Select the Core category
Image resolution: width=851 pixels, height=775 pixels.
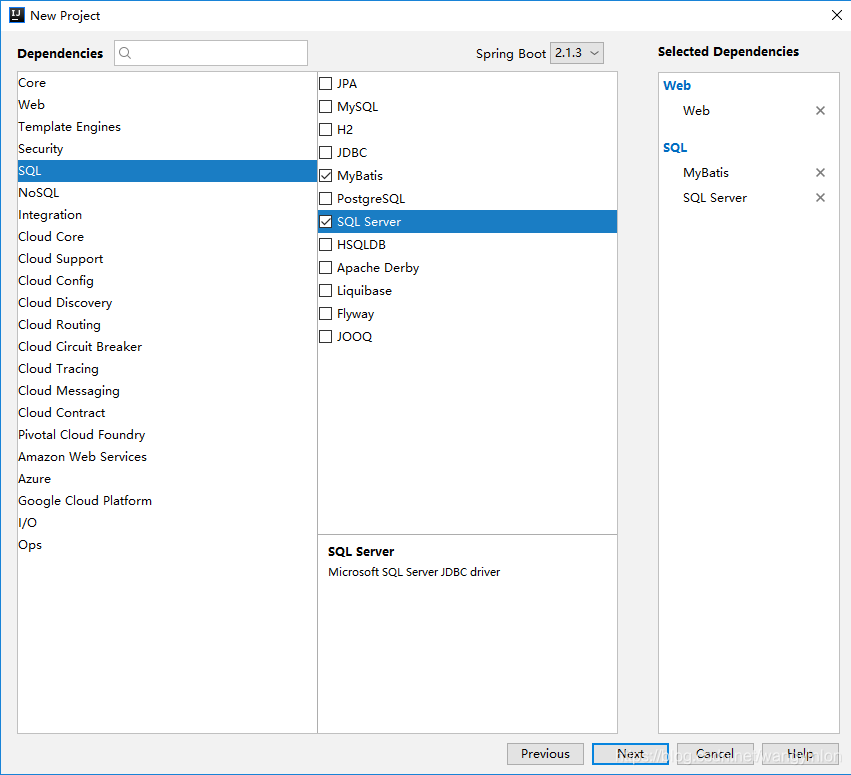[x=167, y=83]
